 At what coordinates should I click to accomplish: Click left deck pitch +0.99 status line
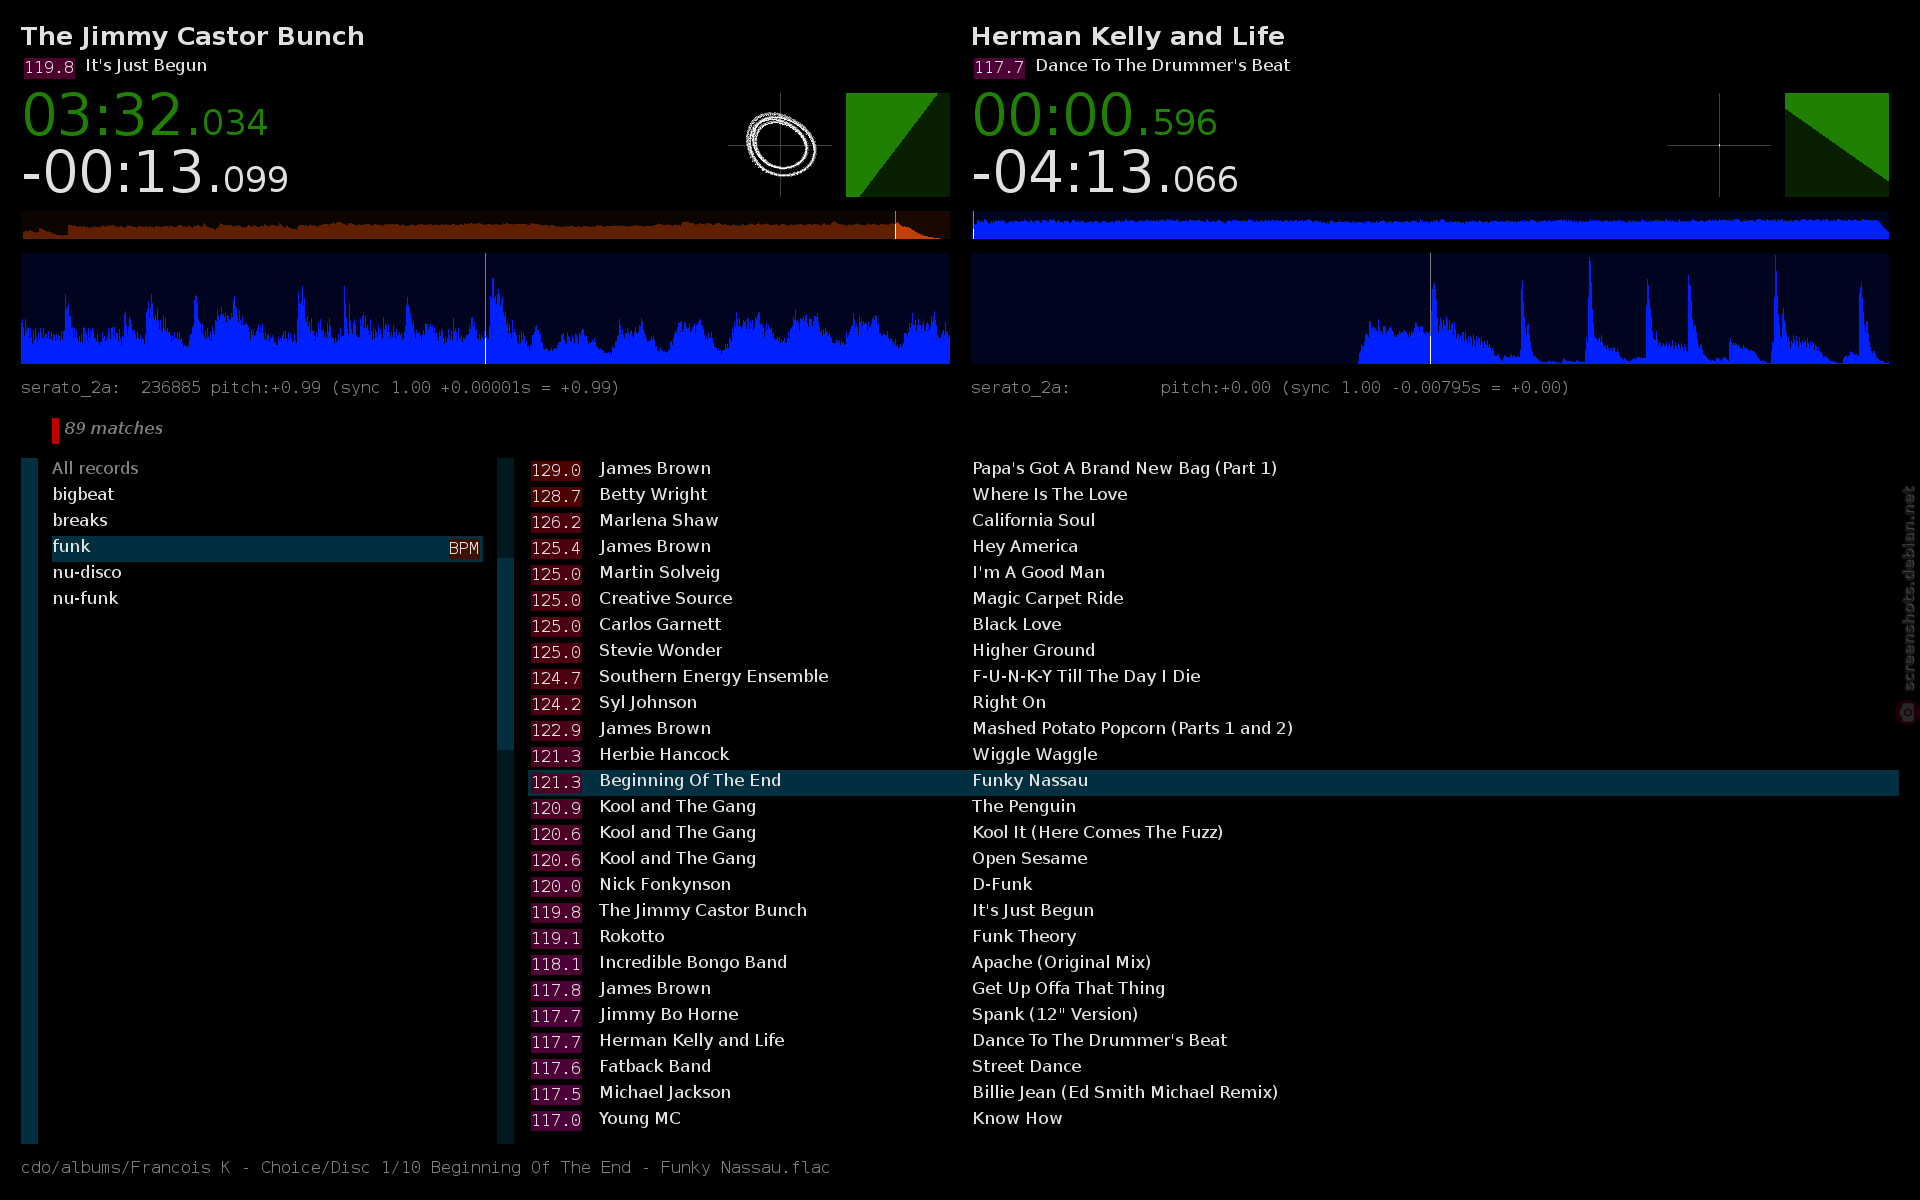[x=320, y=387]
